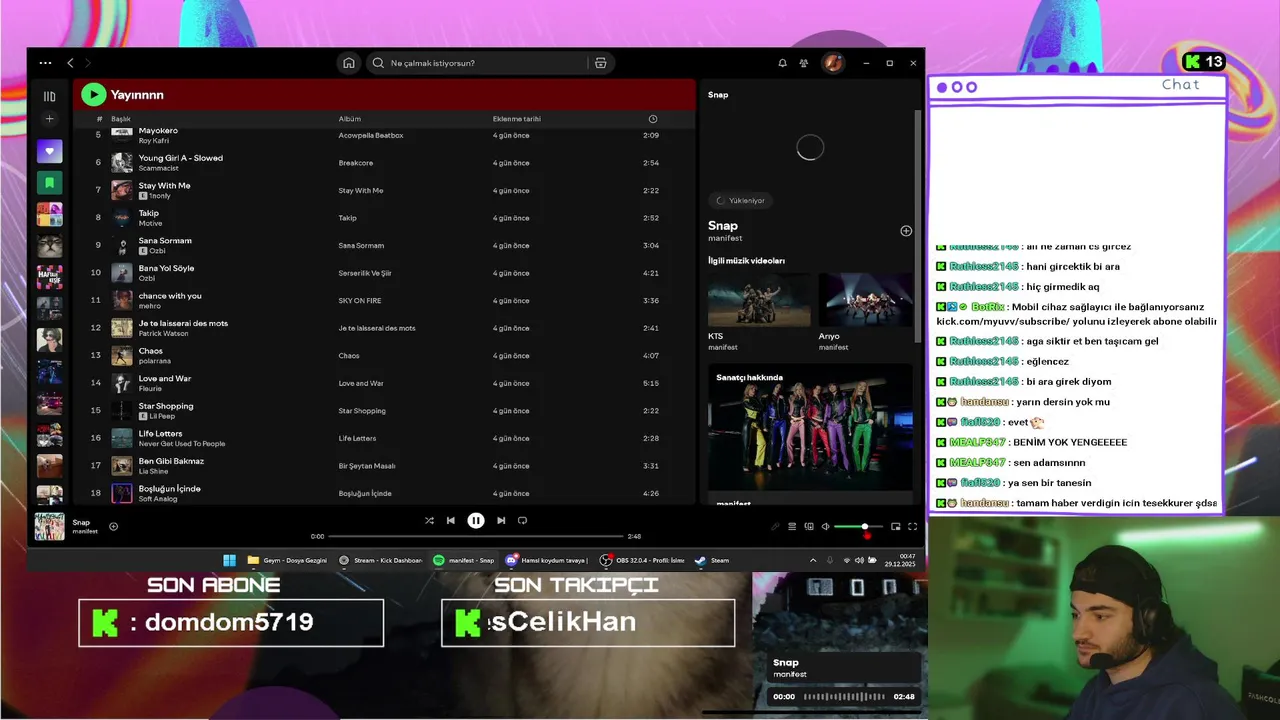Viewport: 1280px width, 720px height.
Task: Open the KTS music video thumbnail
Action: point(759,299)
